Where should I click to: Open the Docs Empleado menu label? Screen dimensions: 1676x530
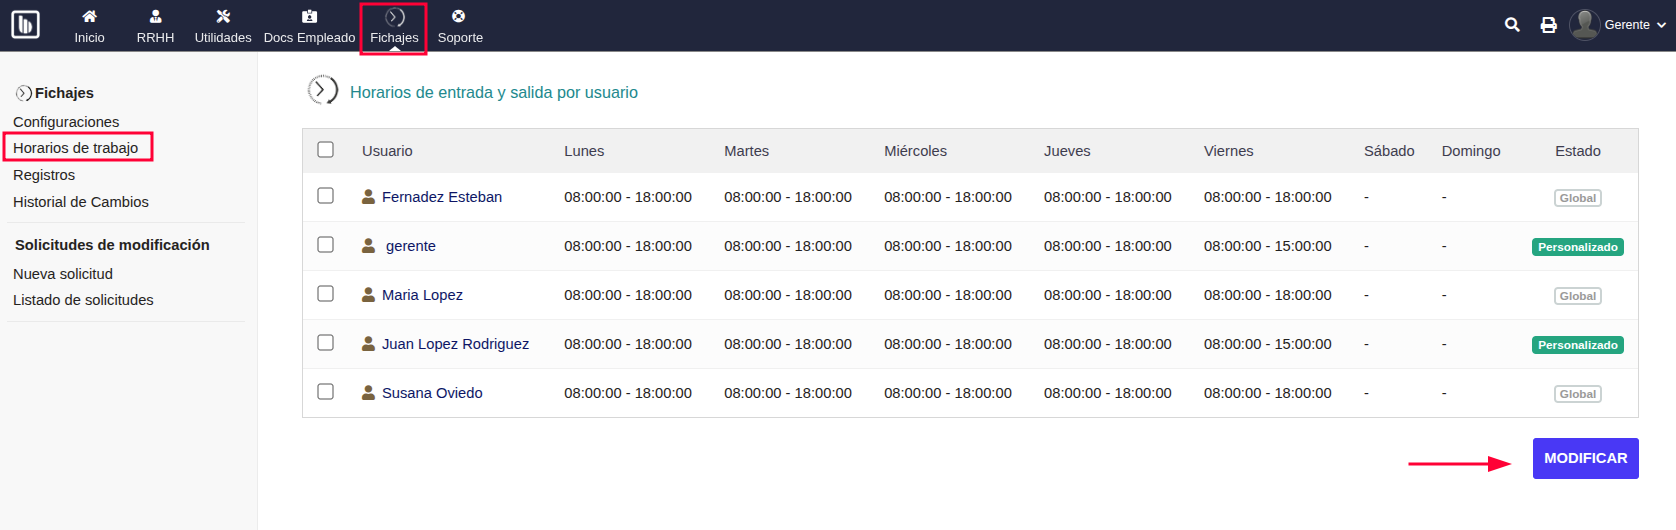coord(309,38)
